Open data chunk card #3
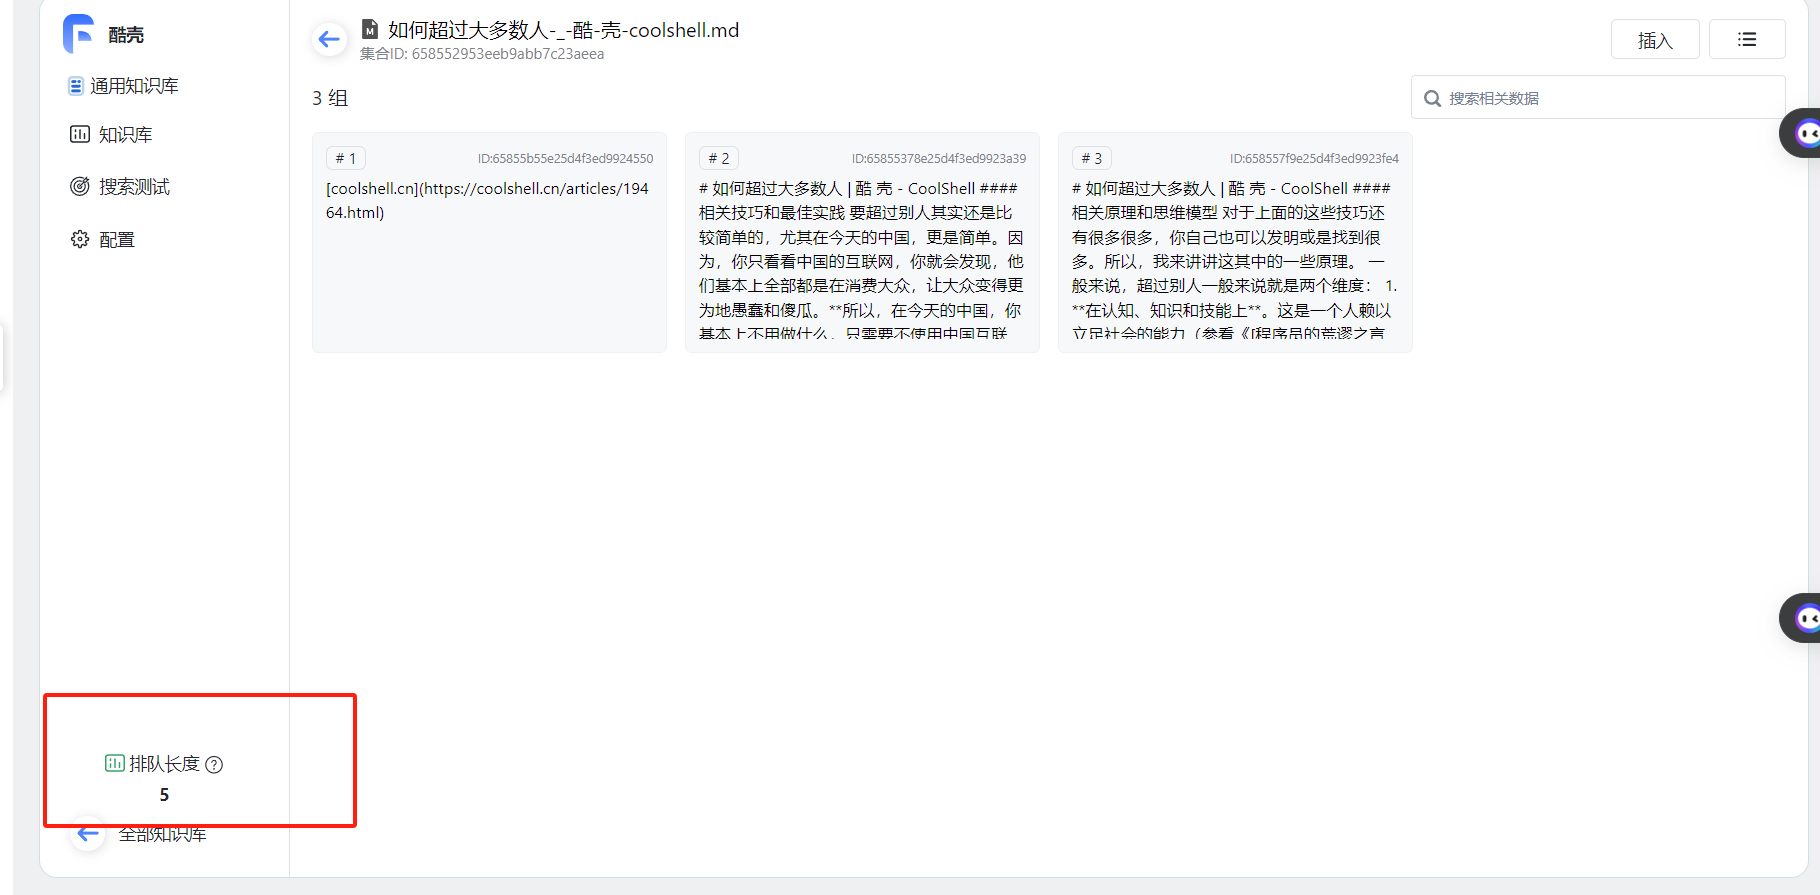 click(1235, 243)
